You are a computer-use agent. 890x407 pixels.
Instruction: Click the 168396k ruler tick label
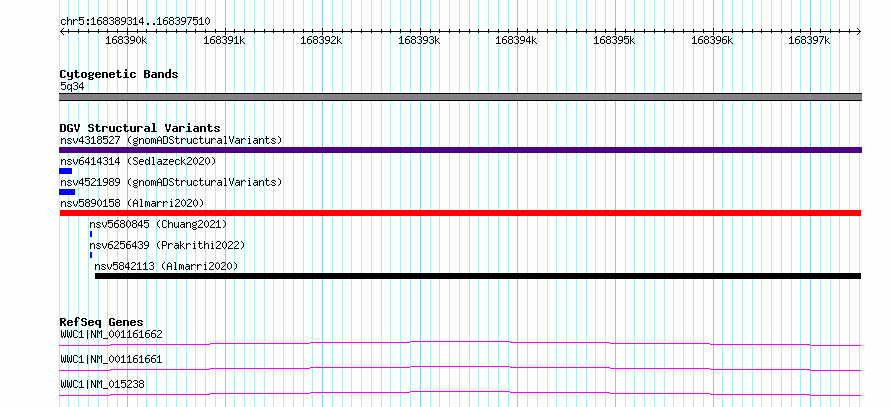click(712, 40)
